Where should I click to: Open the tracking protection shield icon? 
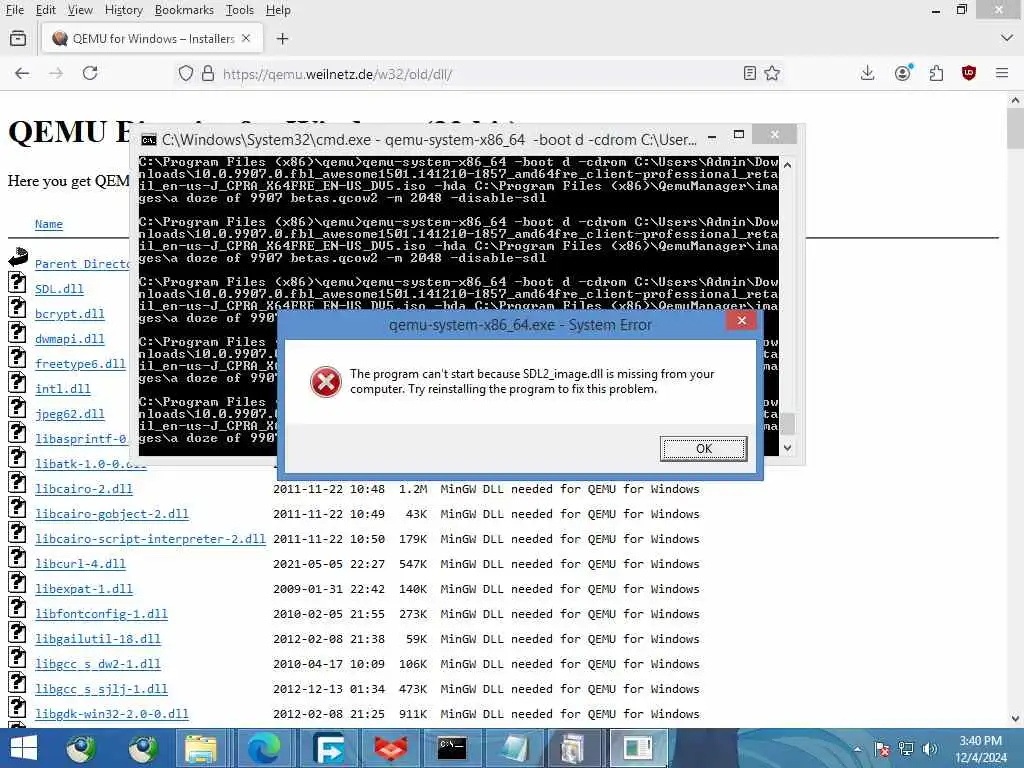click(x=185, y=73)
